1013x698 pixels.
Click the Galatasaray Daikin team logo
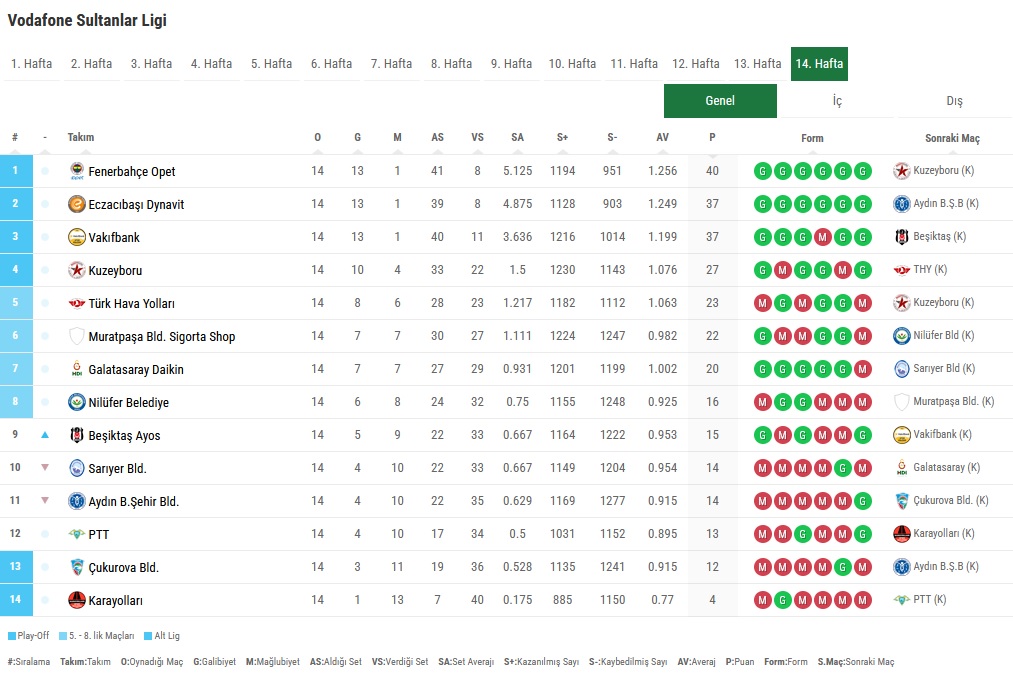77,369
